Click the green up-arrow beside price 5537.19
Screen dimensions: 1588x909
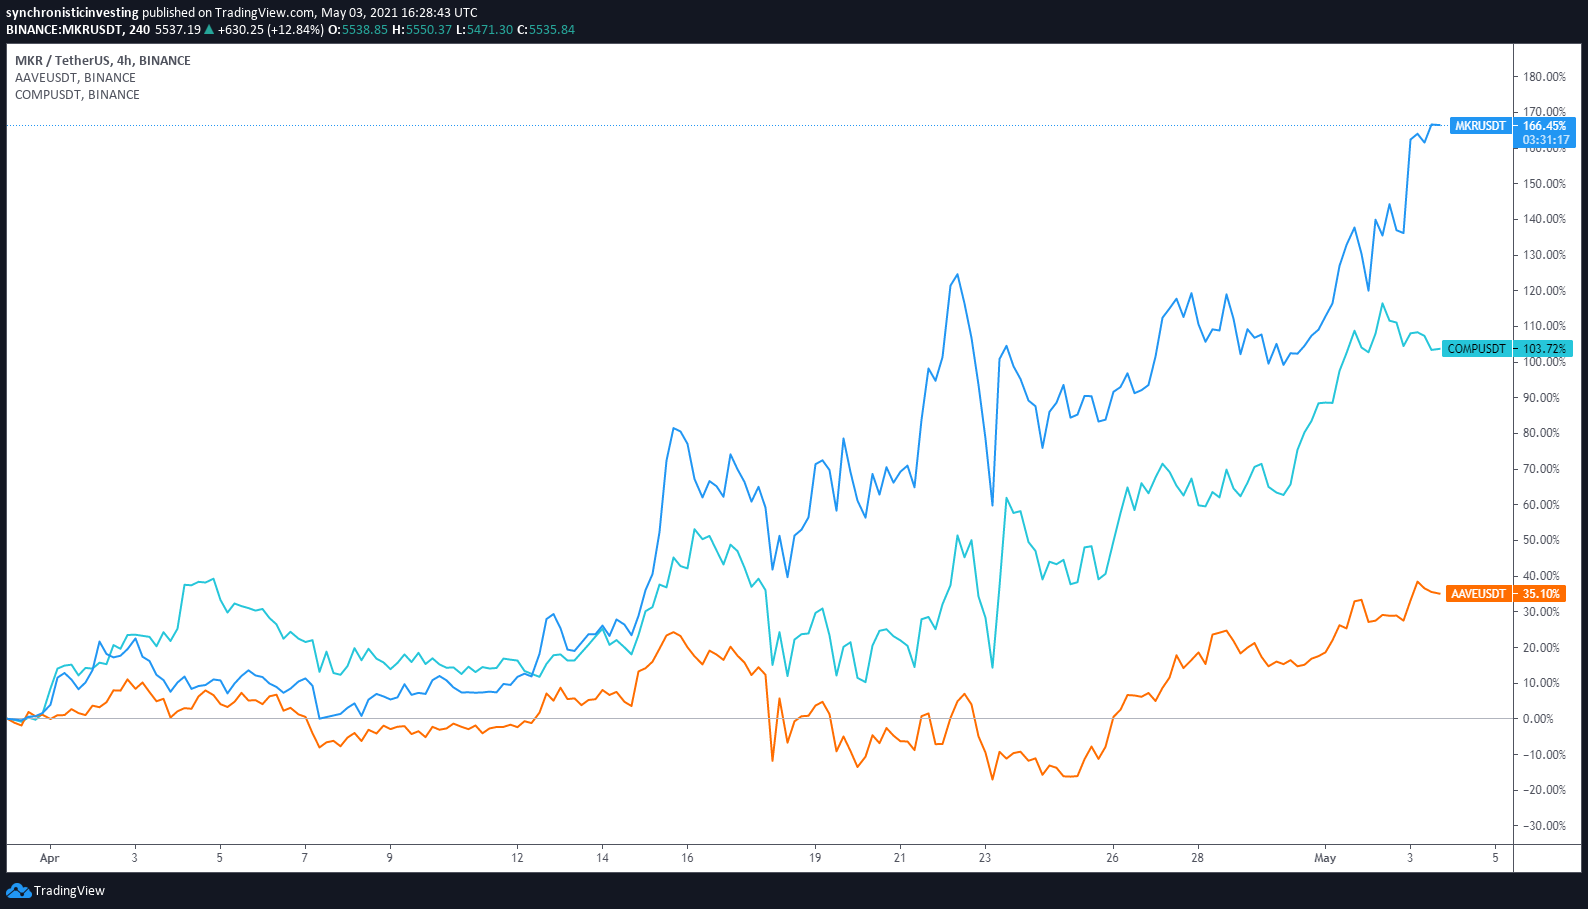tap(209, 30)
